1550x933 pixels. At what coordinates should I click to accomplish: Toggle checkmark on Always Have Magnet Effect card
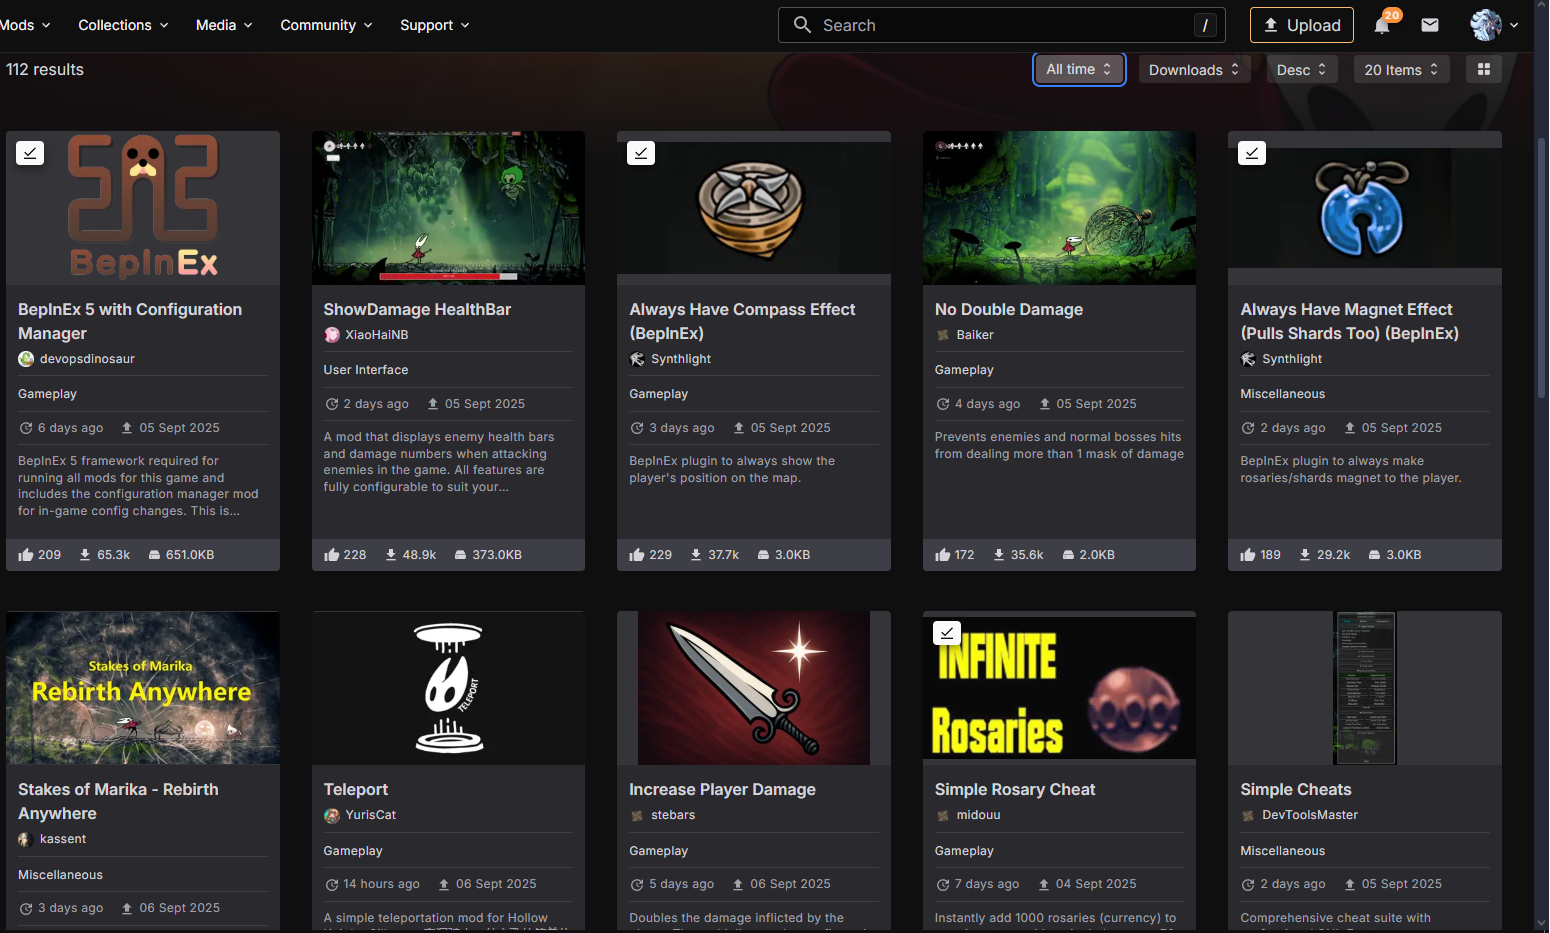(1252, 153)
